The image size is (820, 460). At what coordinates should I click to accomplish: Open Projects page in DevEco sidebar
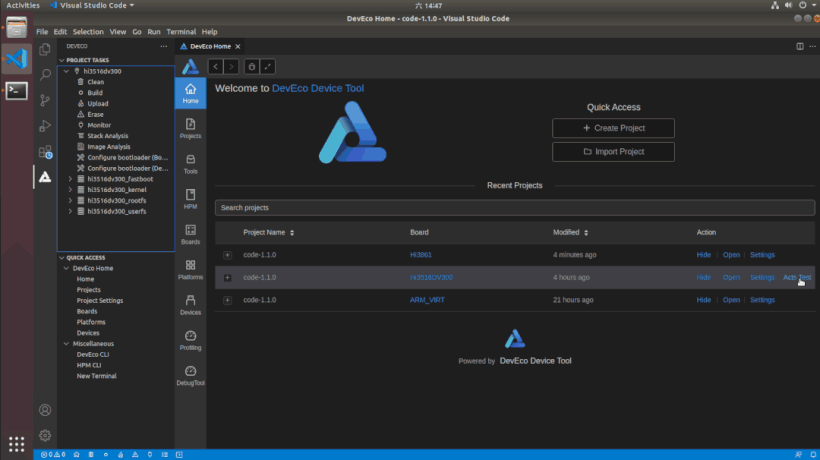tap(190, 129)
